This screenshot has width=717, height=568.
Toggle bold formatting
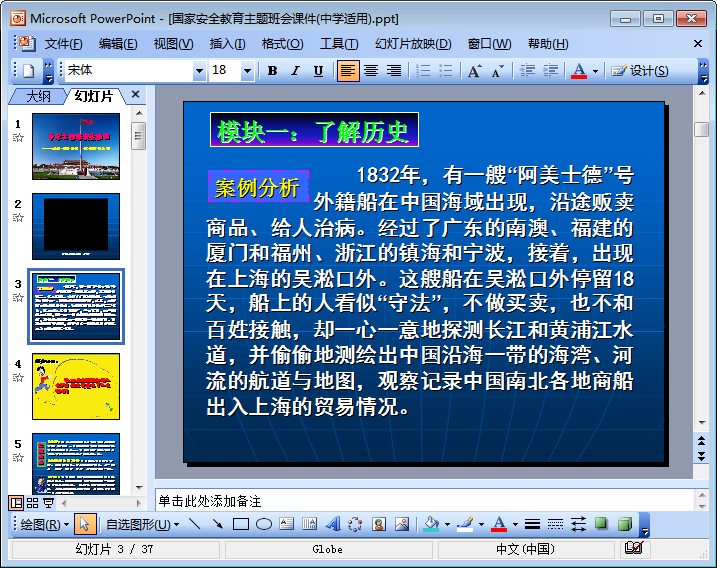tap(272, 71)
